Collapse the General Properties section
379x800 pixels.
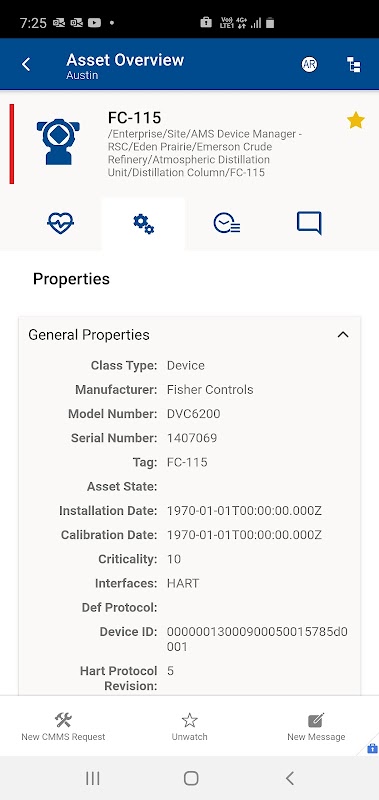tap(343, 335)
